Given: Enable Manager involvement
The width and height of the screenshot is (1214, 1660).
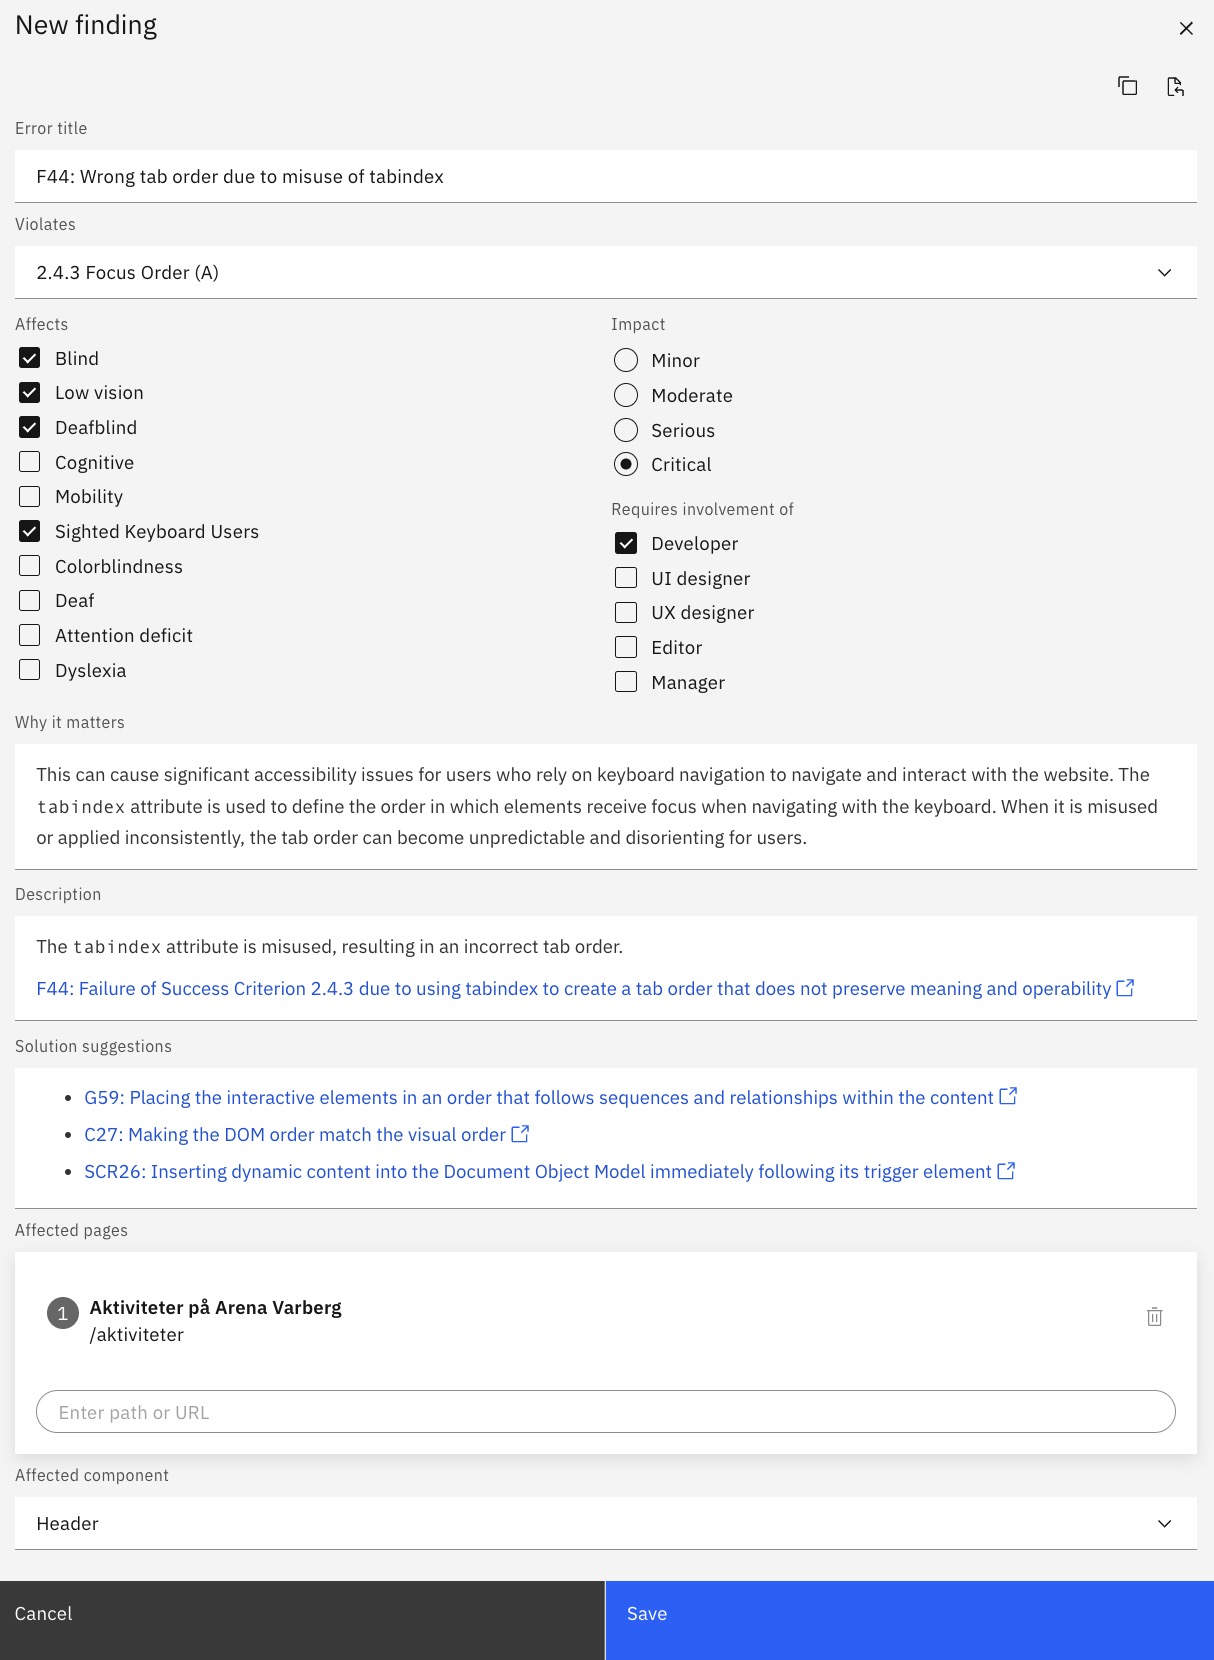Looking at the screenshot, I should pyautogui.click(x=626, y=681).
